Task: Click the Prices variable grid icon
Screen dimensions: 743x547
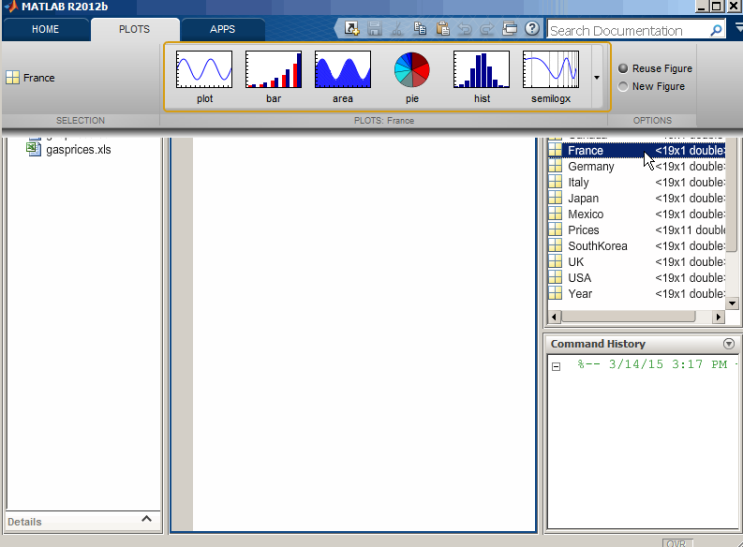Action: tap(555, 229)
